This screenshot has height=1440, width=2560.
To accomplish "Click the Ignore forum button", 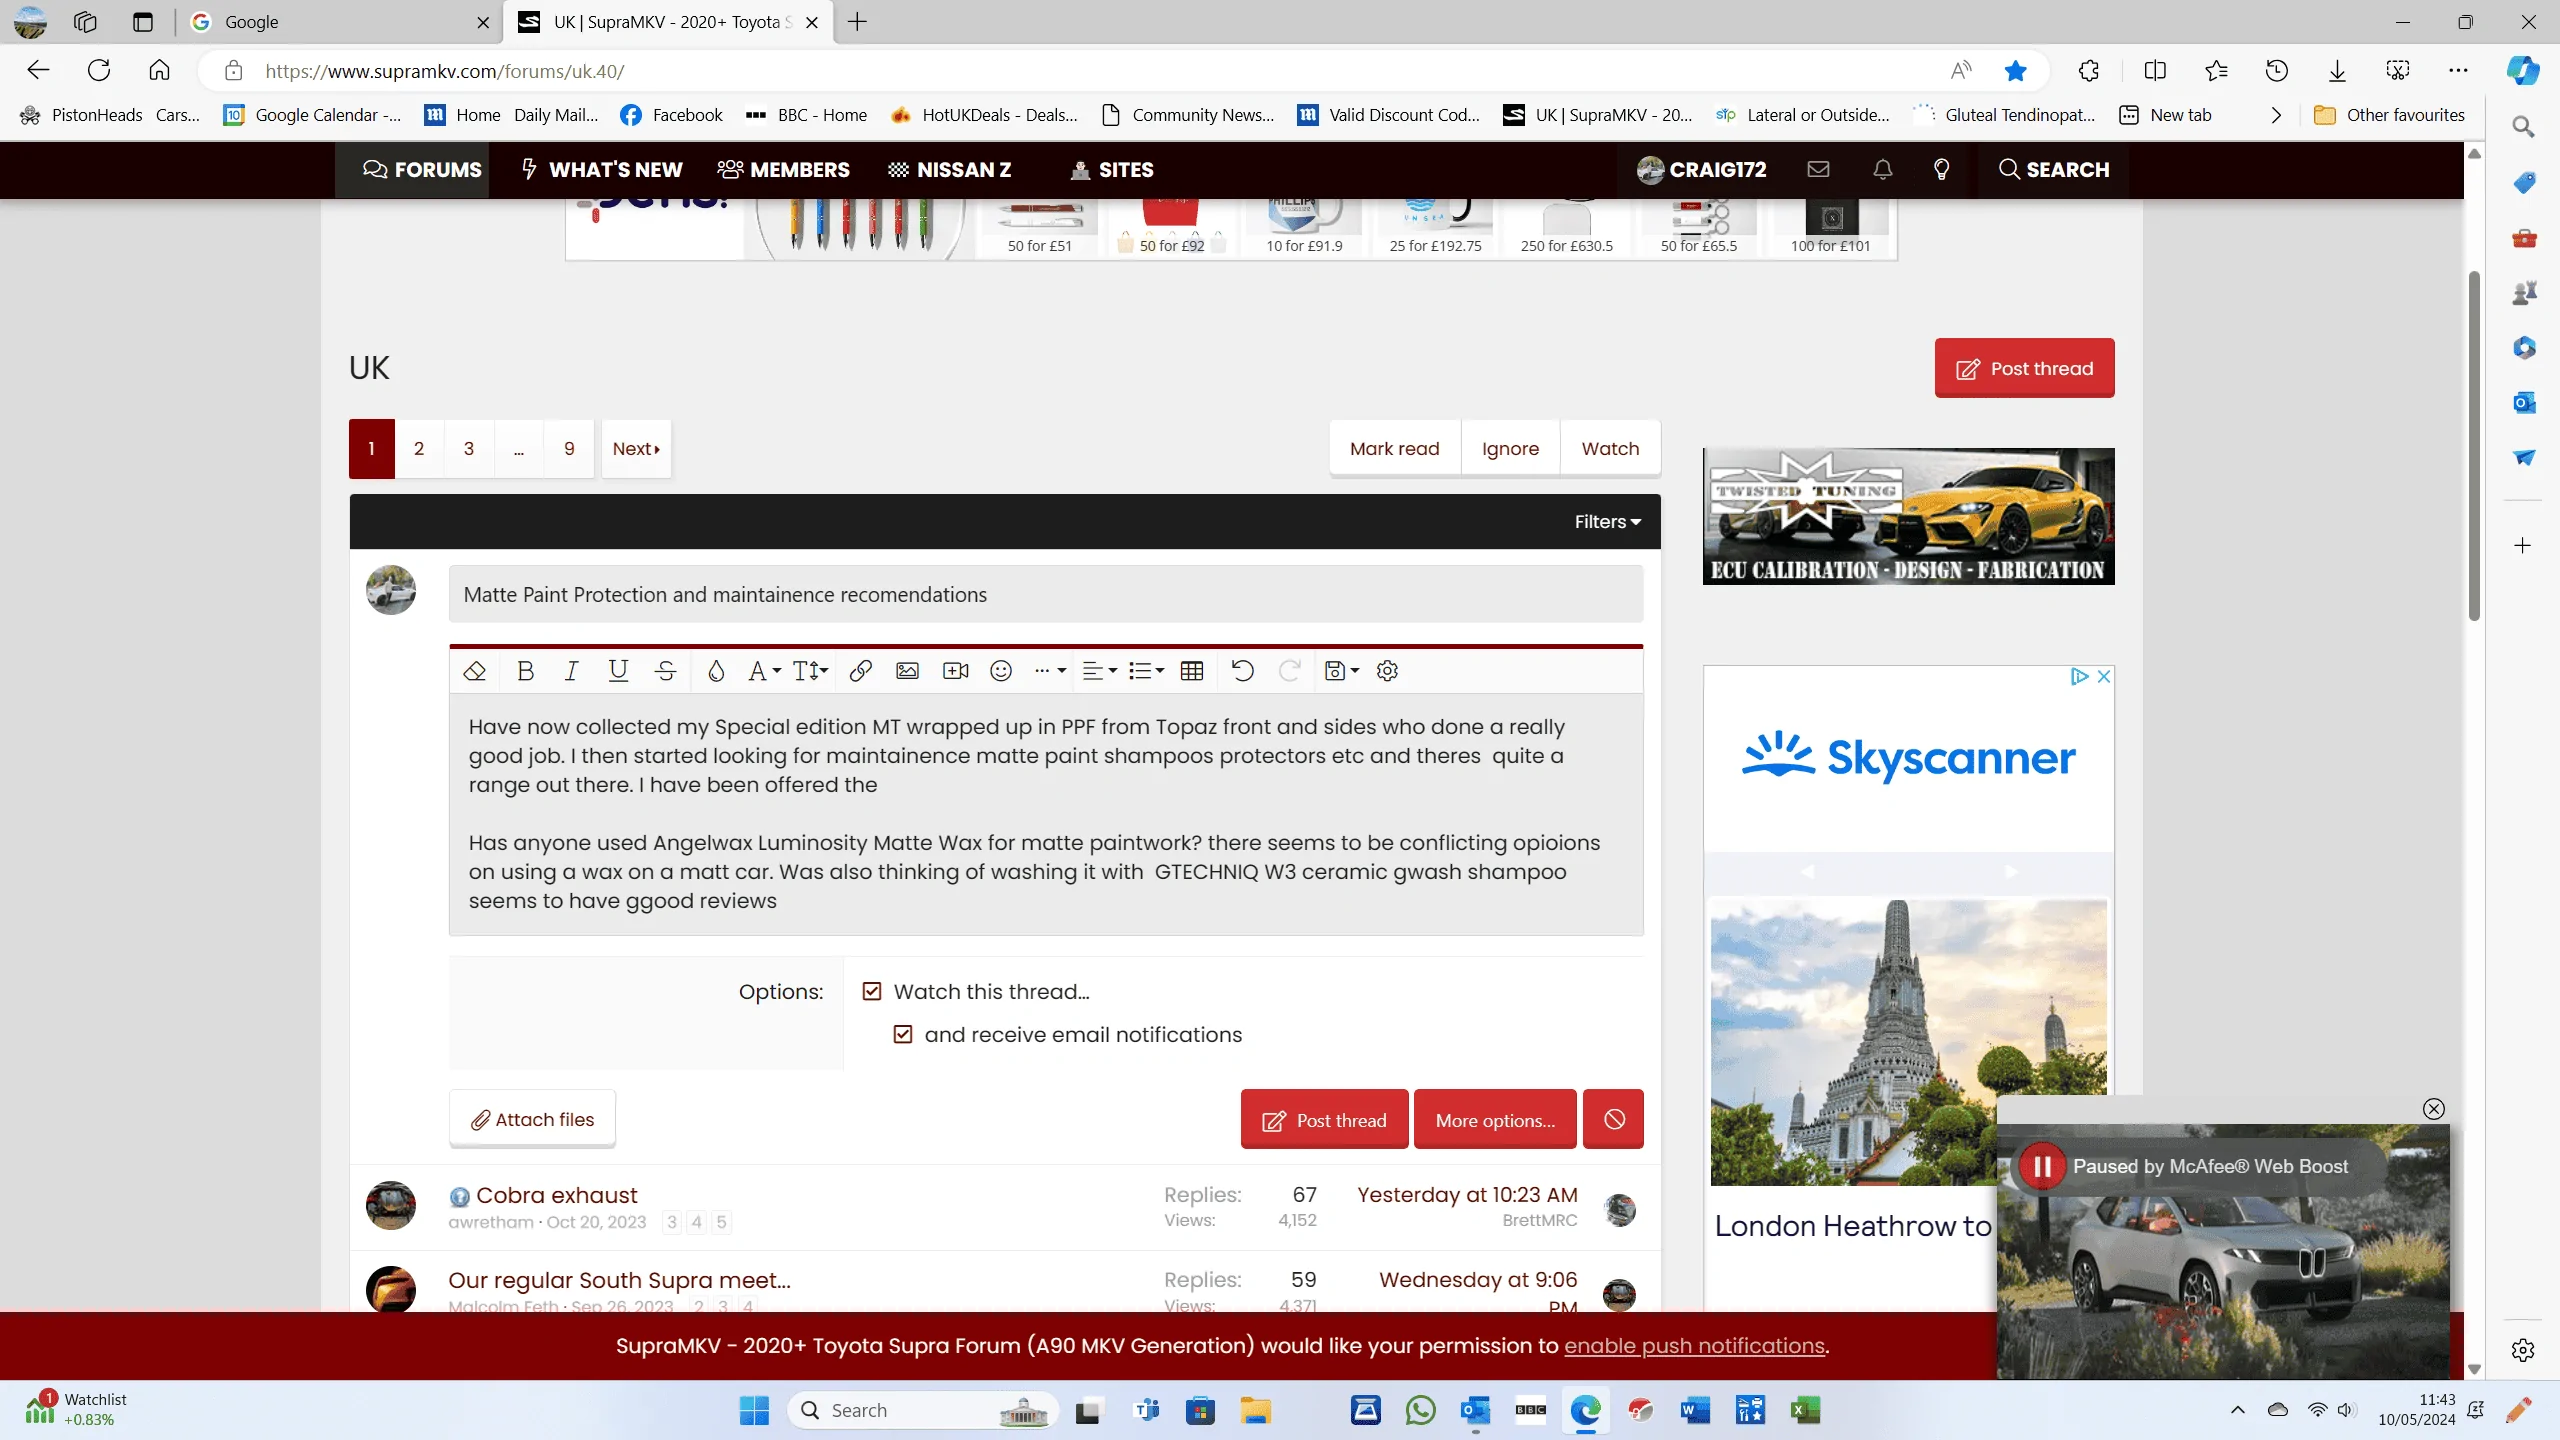I will point(1510,448).
